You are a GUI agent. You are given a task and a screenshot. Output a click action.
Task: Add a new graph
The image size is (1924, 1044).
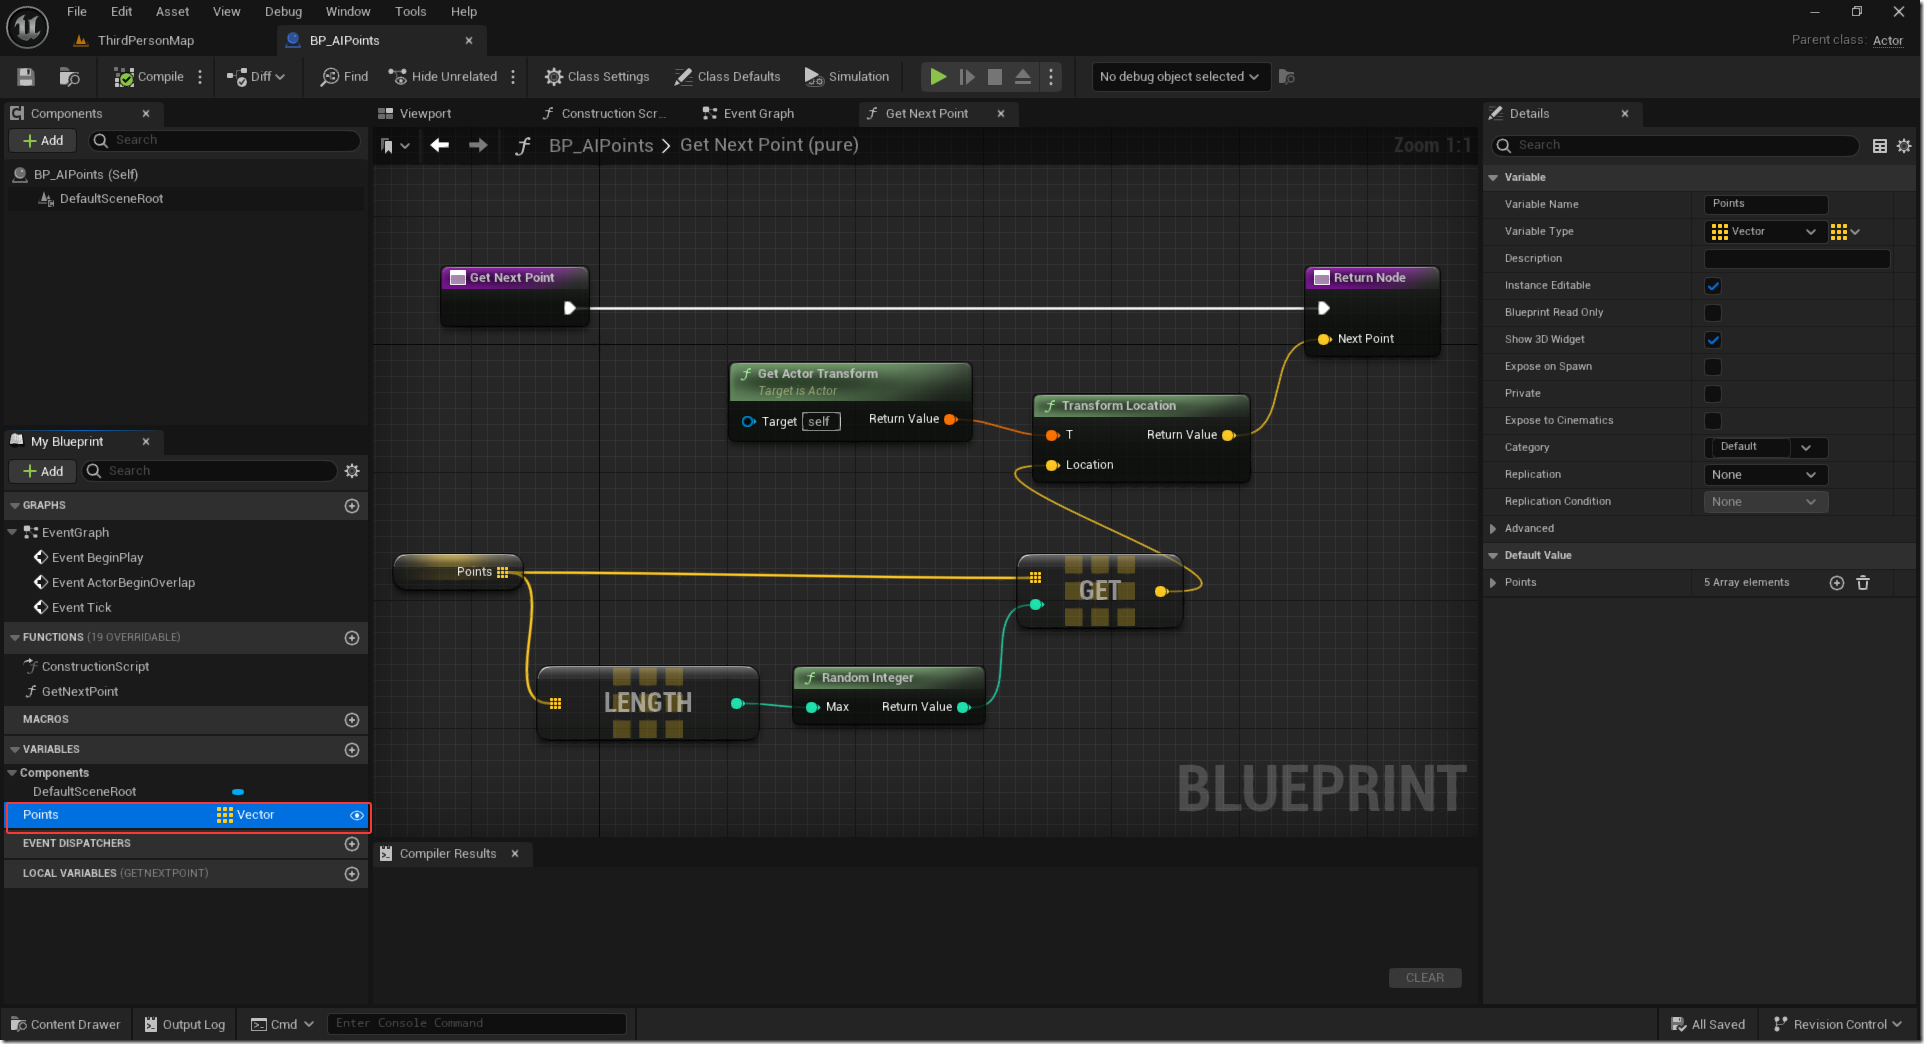pyautogui.click(x=352, y=506)
